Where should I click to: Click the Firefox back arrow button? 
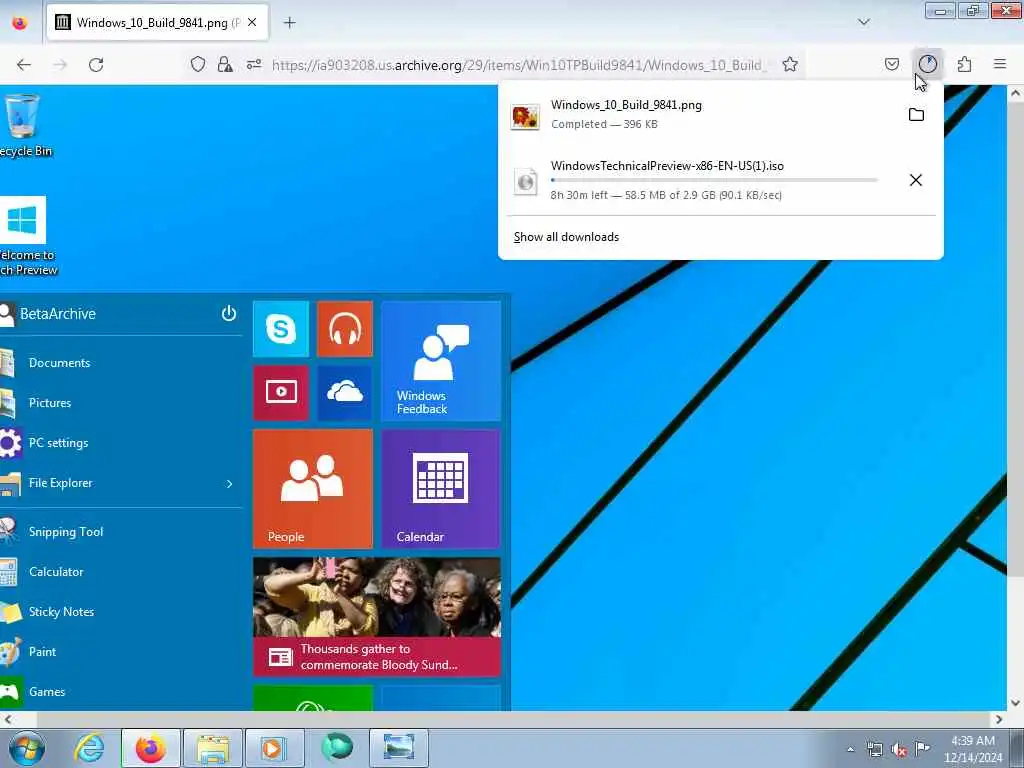tap(24, 65)
